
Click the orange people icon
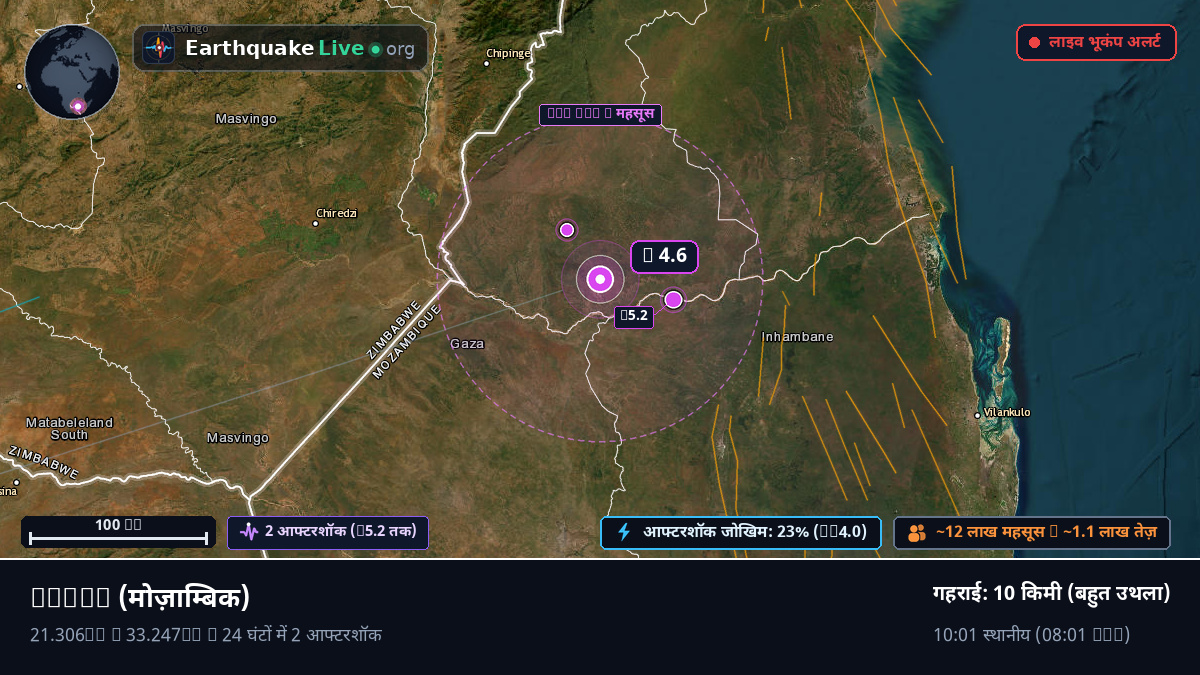pyautogui.click(x=917, y=533)
